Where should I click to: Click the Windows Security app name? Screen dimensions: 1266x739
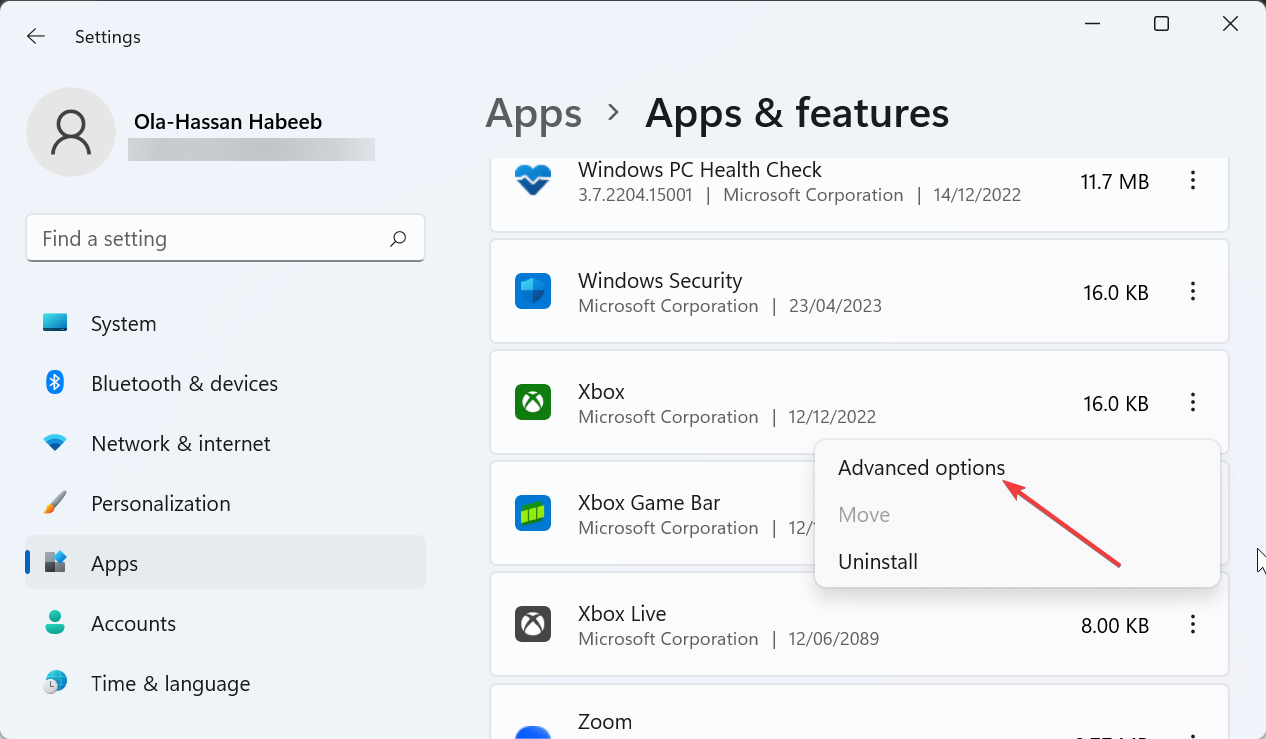point(660,281)
